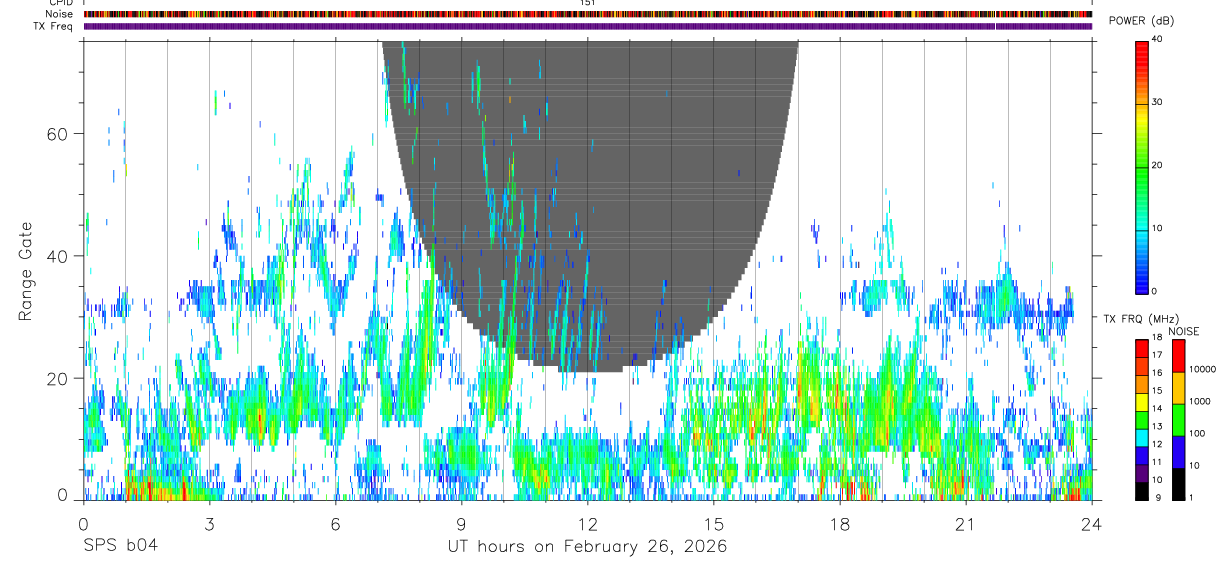Click the 'CPID' row label at top
1228x567 pixels.
(x=59, y=3)
